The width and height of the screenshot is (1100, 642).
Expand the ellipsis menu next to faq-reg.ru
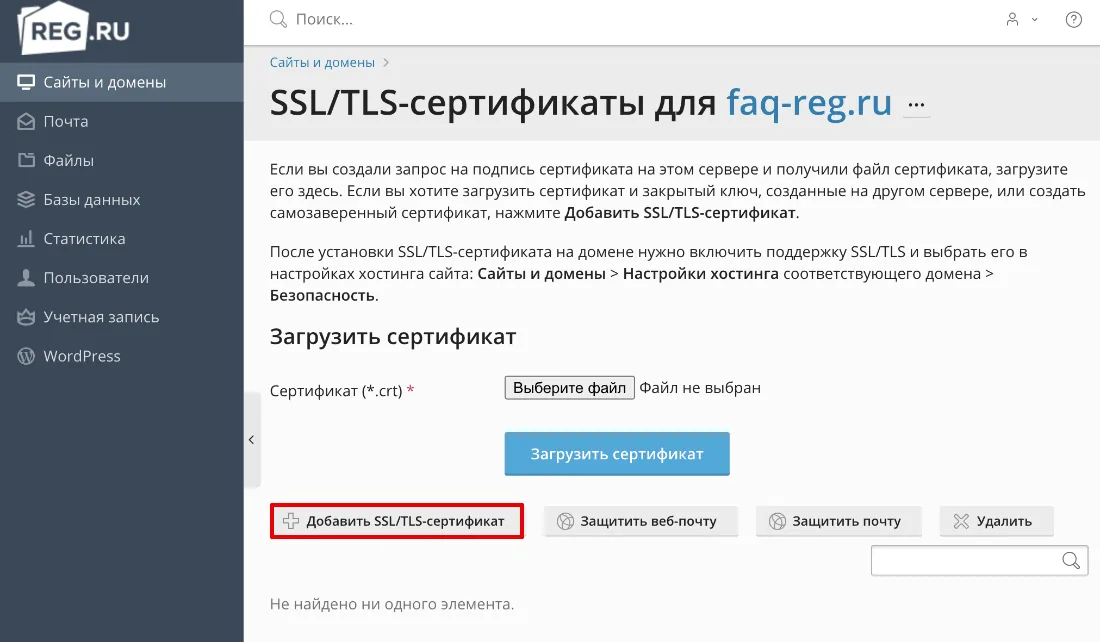click(x=917, y=103)
